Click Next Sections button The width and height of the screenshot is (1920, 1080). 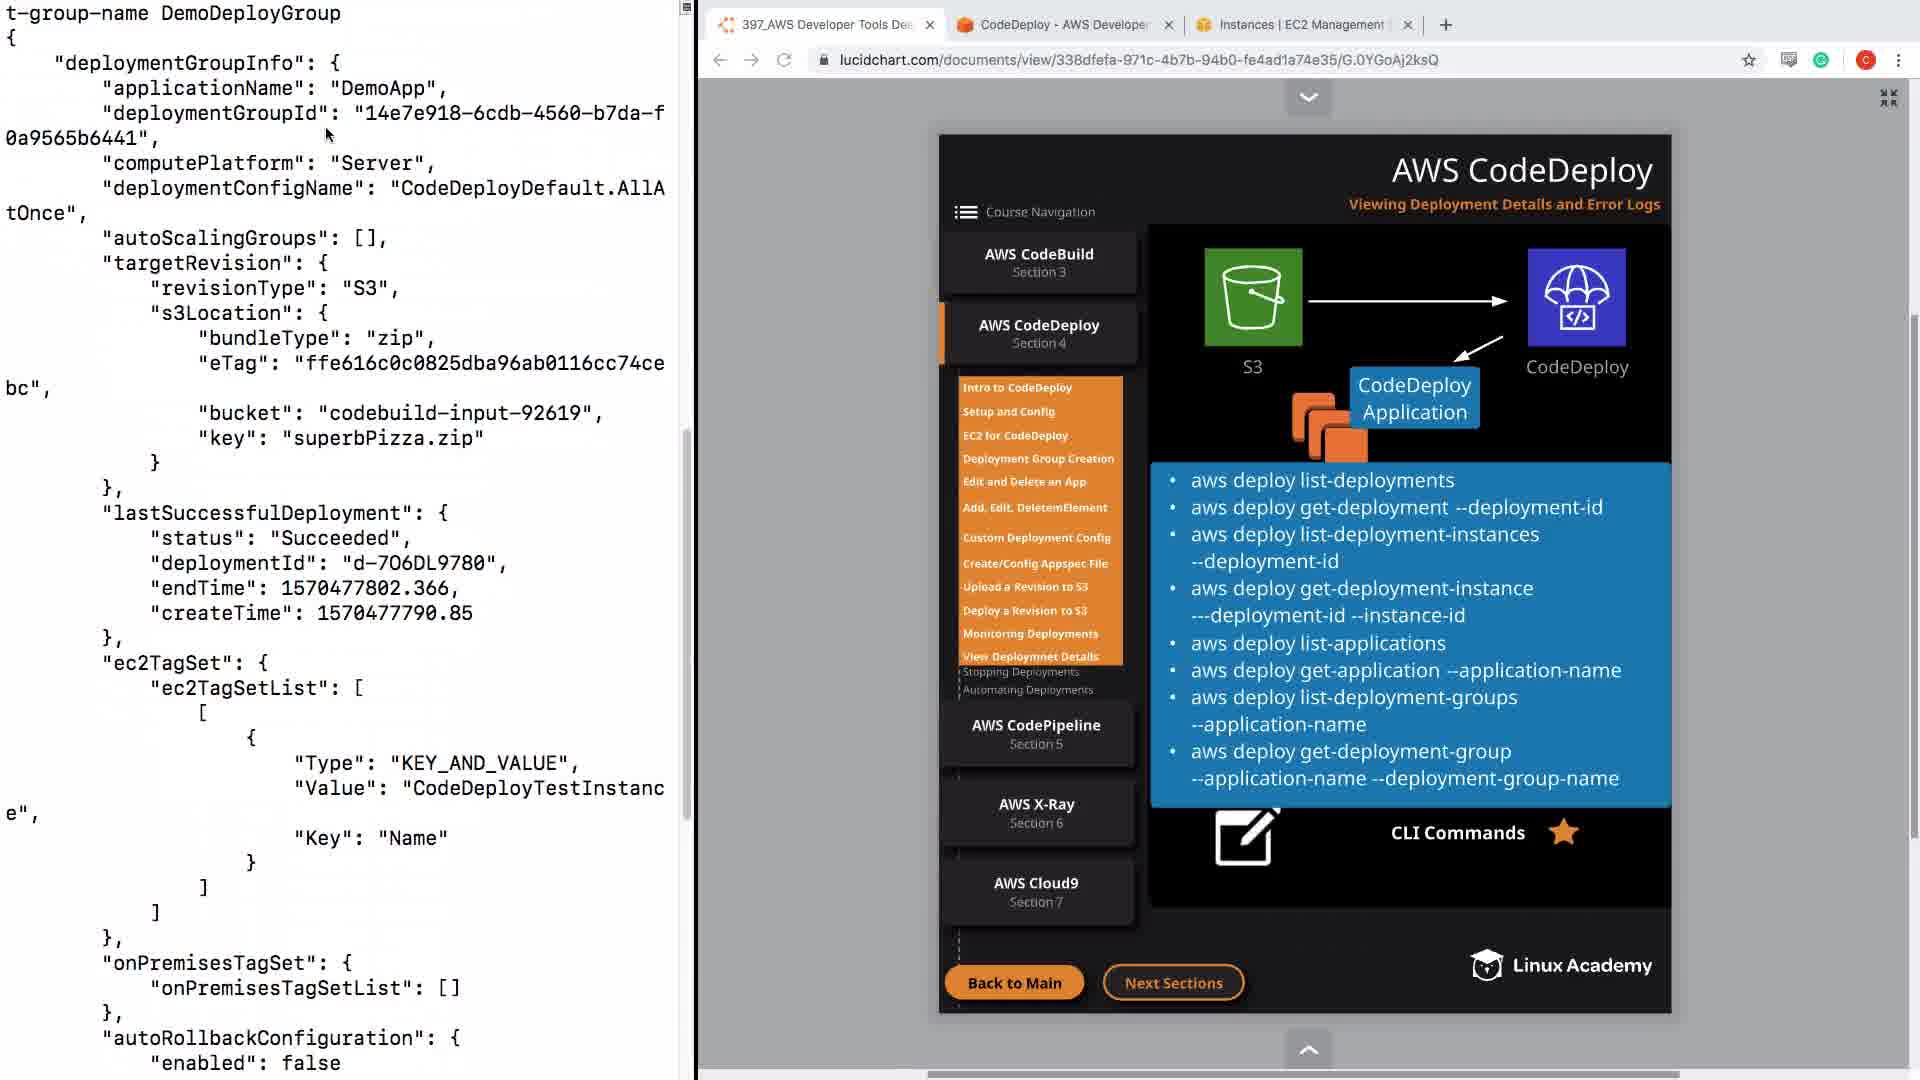coord(1173,983)
